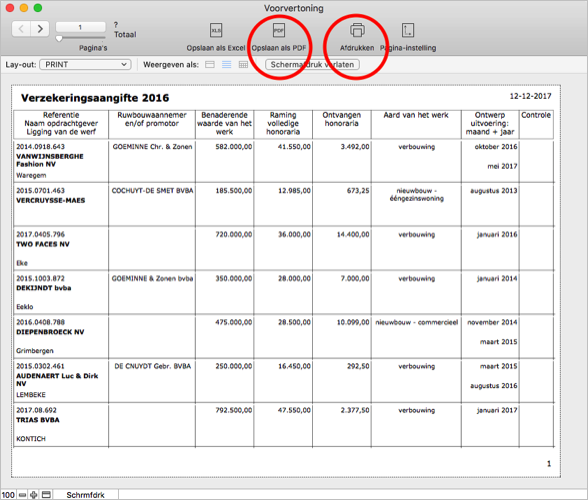Click oktober 2016 date cell
The image size is (588, 500).
coord(496,147)
